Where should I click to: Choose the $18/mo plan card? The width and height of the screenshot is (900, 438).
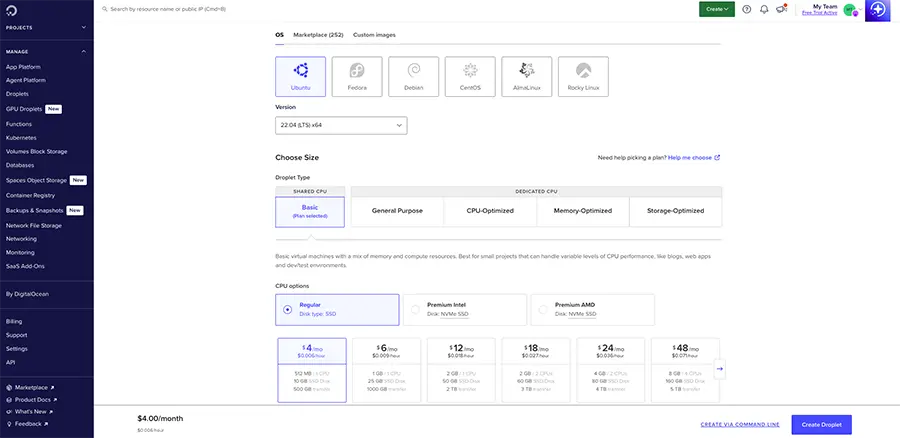point(536,370)
